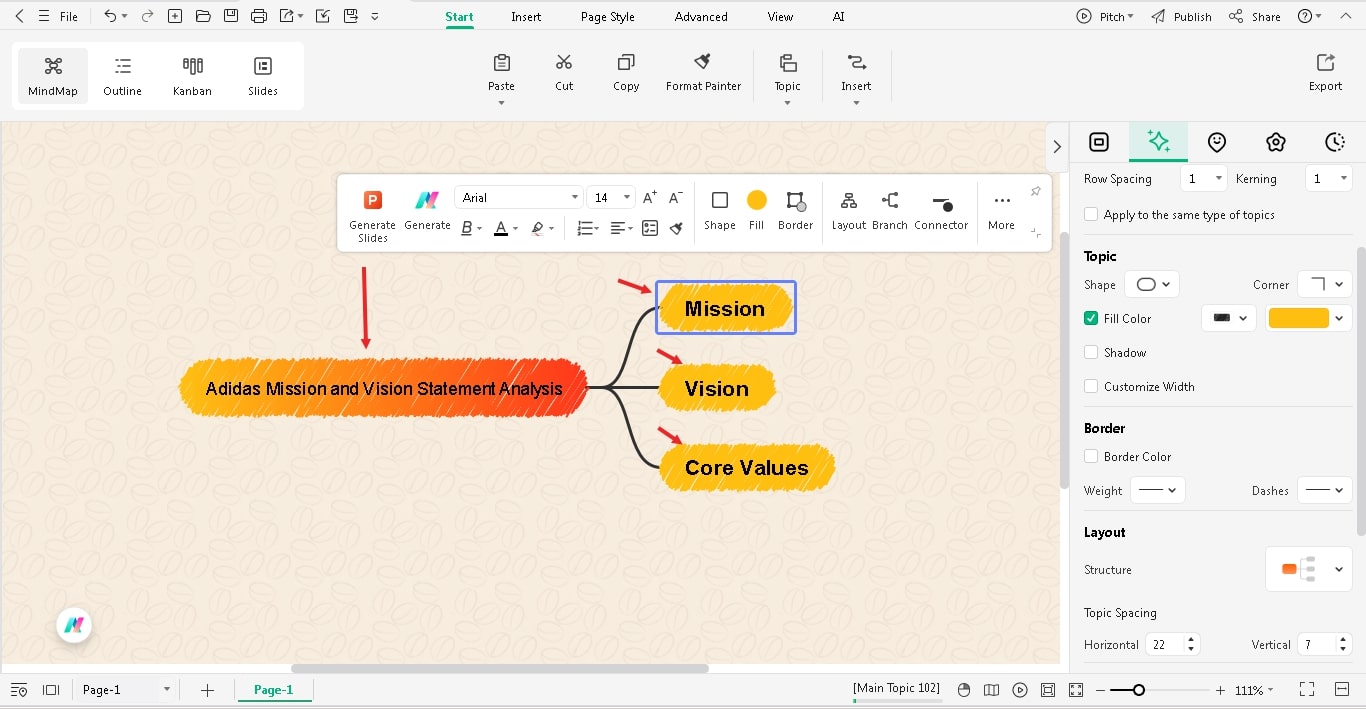This screenshot has width=1366, height=709.
Task: Click the Connector icon in floating toolbar
Action: (941, 203)
